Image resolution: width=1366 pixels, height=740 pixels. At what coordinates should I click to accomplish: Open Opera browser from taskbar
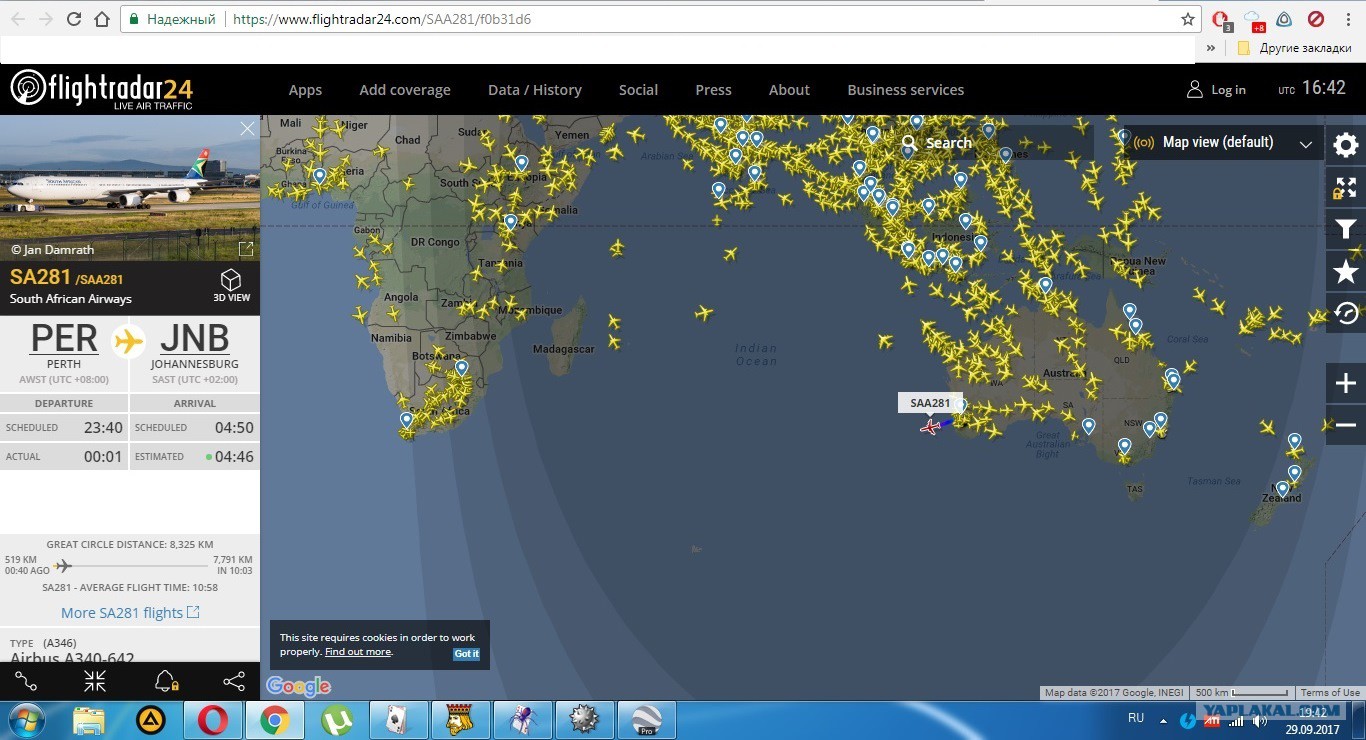click(x=212, y=719)
